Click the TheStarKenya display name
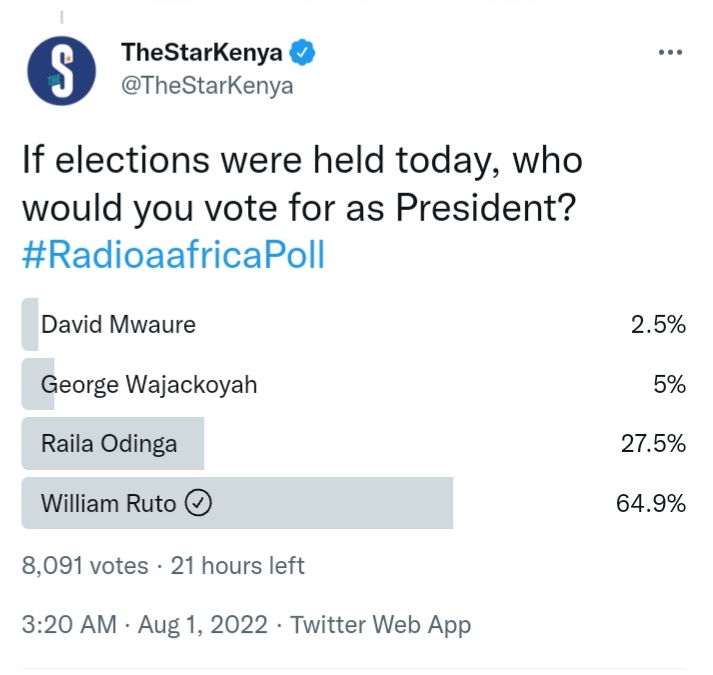This screenshot has width=713, height=675. click(x=201, y=52)
